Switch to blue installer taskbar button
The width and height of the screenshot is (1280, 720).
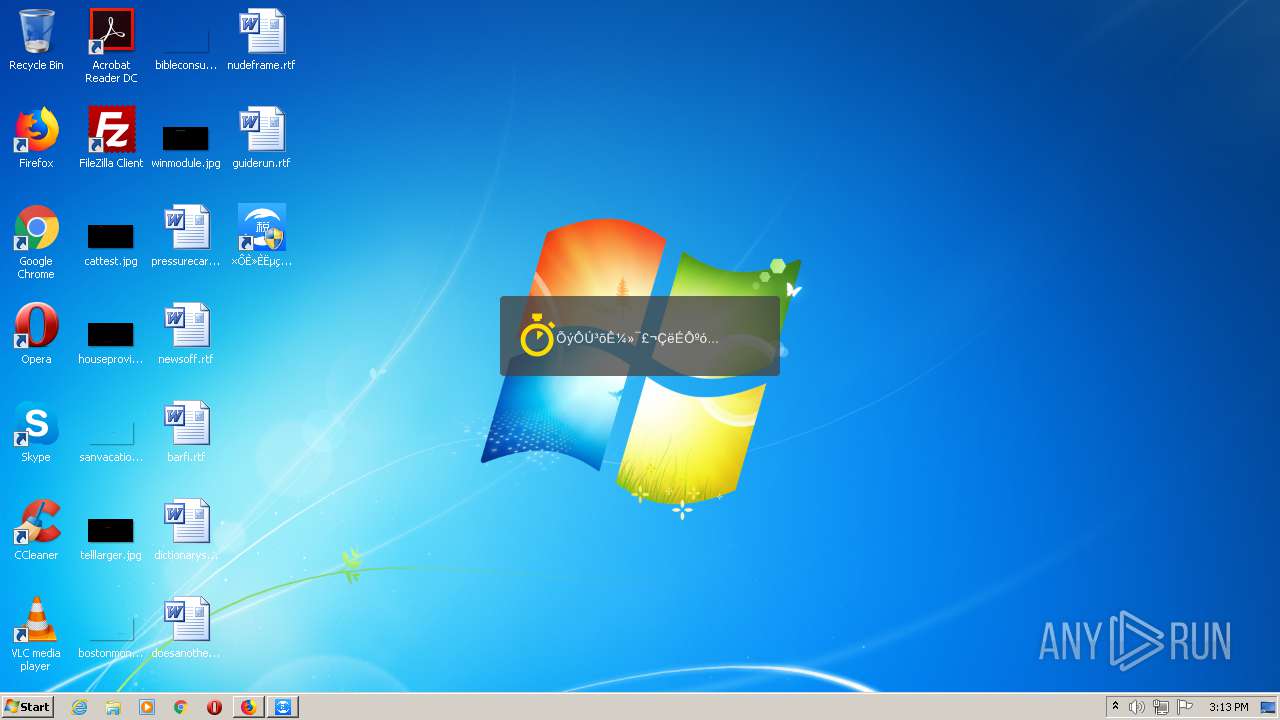[x=283, y=707]
